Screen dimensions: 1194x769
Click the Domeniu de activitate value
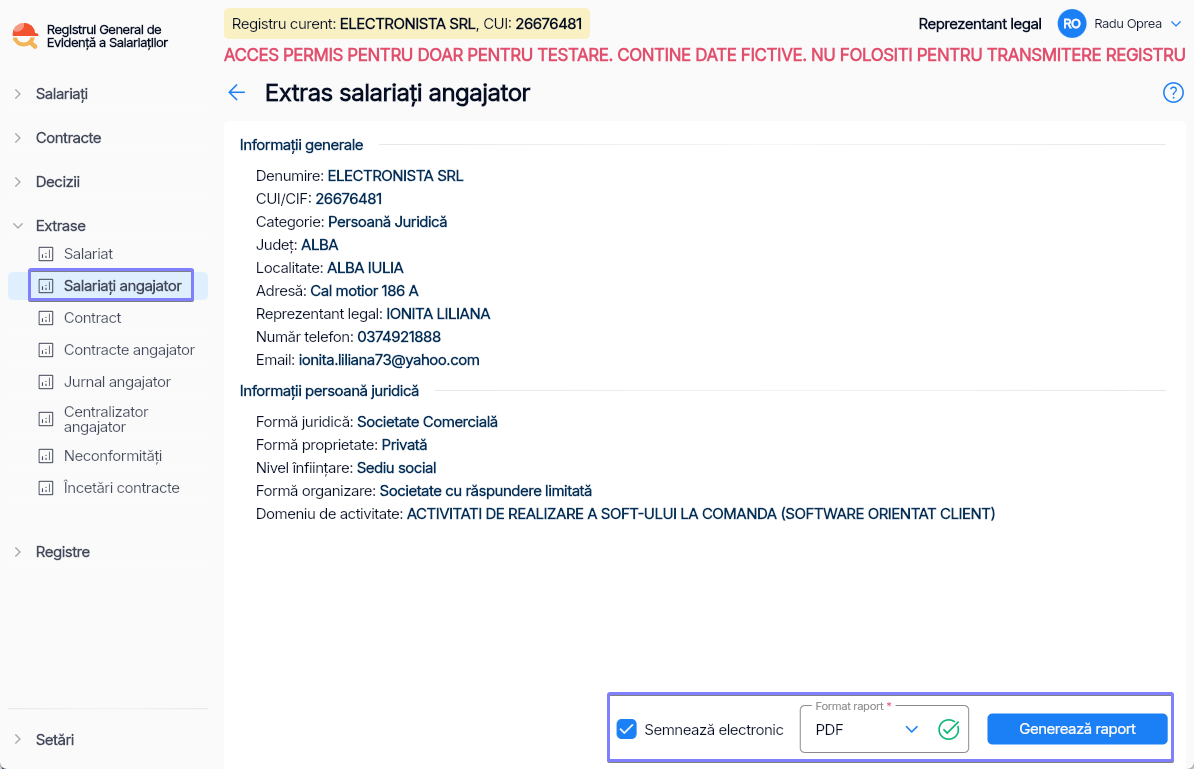point(701,514)
